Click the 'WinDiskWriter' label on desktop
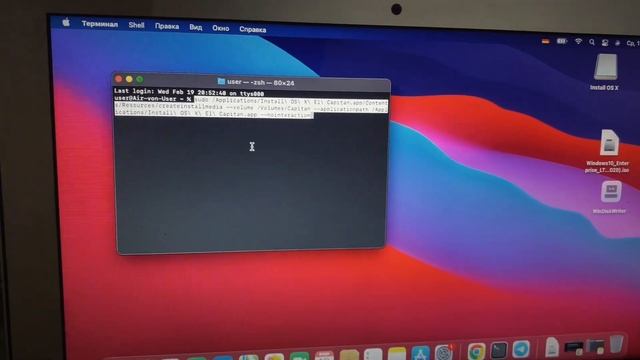Screen dimensions: 640x360 (x=609, y=211)
